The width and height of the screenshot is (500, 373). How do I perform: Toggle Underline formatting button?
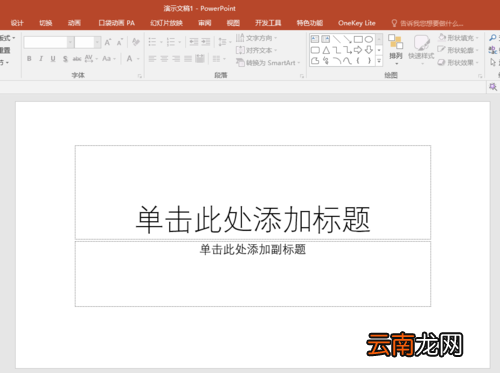pos(53,59)
